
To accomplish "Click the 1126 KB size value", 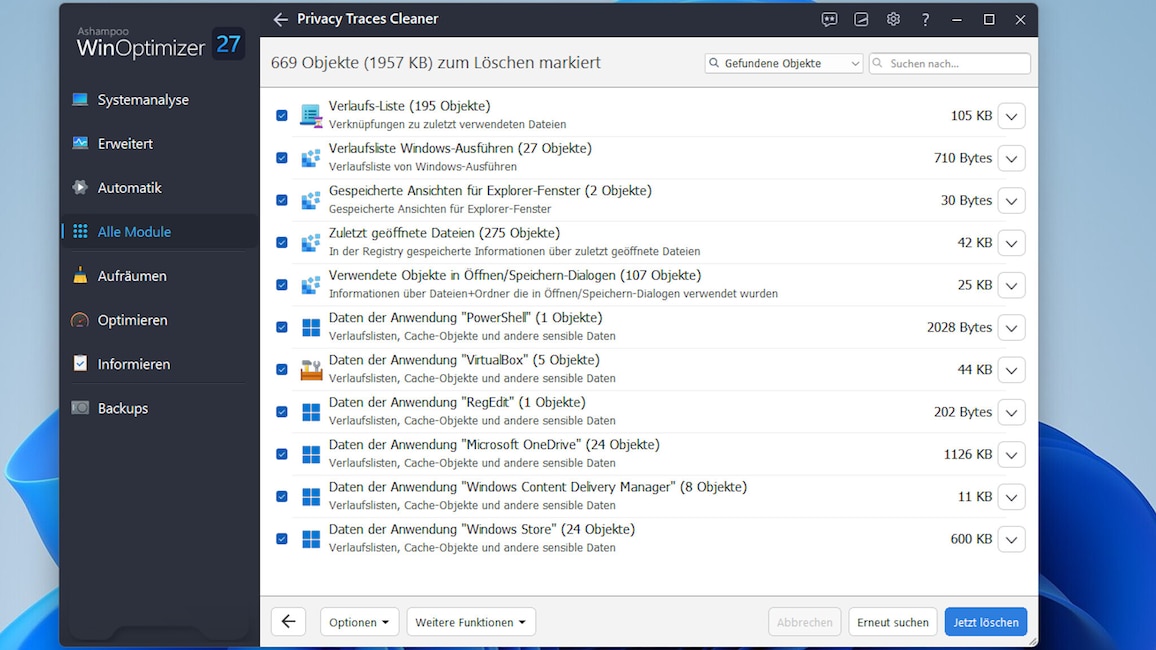I will [967, 455].
